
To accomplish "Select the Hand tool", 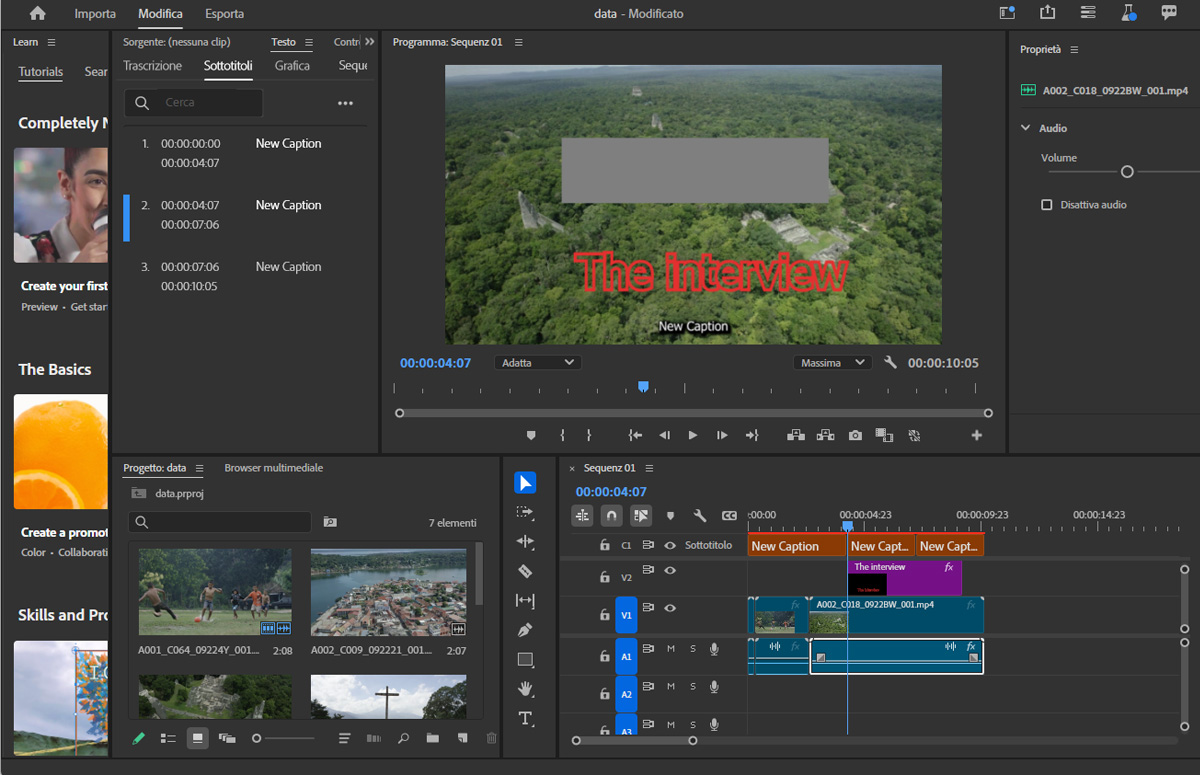I will (x=525, y=689).
